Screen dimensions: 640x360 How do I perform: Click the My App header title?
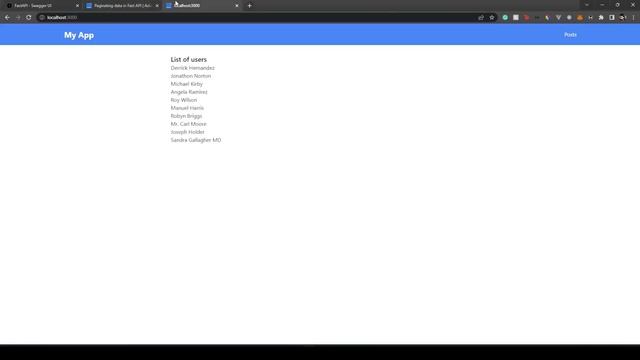coord(79,35)
